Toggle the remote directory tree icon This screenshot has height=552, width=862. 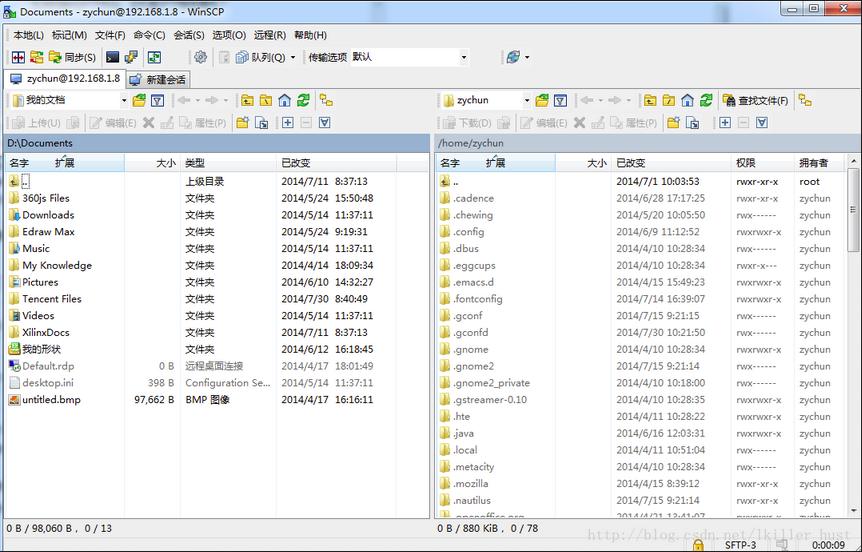point(805,100)
